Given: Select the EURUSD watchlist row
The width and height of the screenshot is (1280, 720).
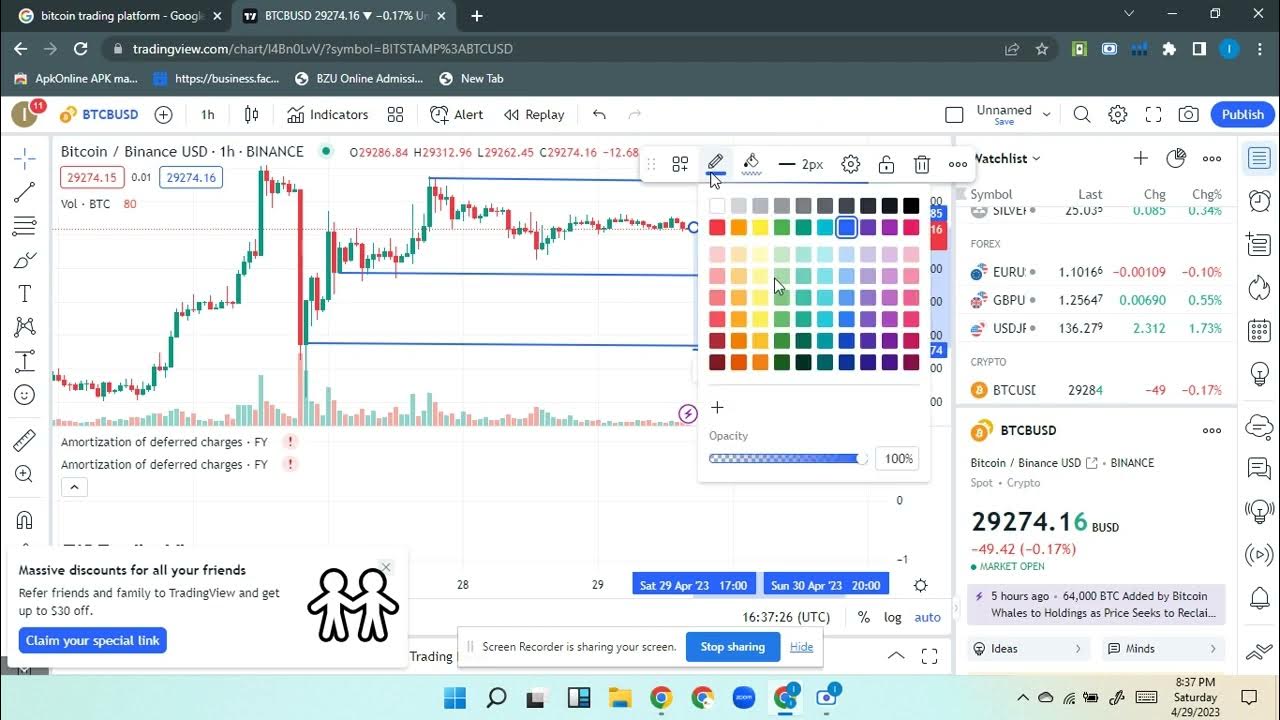Looking at the screenshot, I should click(1096, 272).
